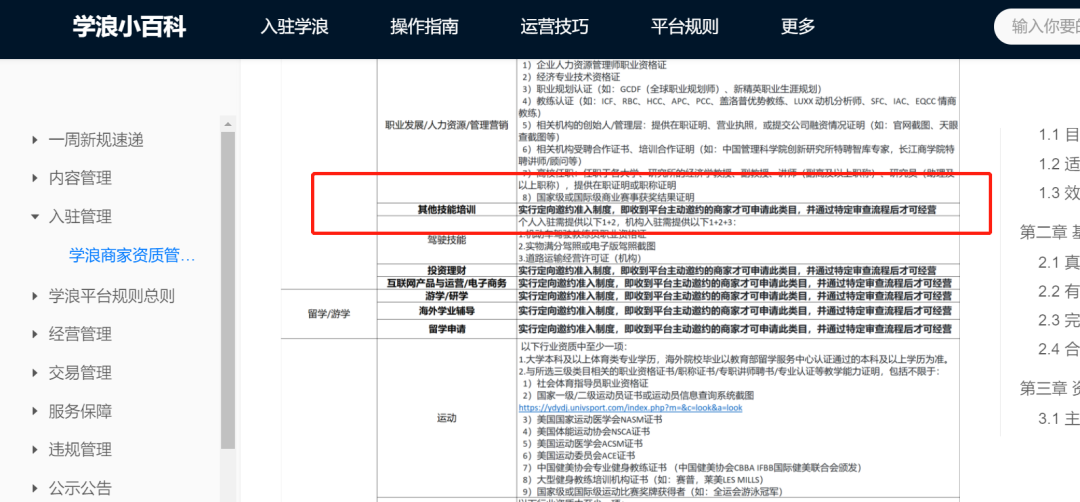This screenshot has height=502, width=1080.
Task: Select 学浪商家资质管… sidebar item
Action: 132,256
